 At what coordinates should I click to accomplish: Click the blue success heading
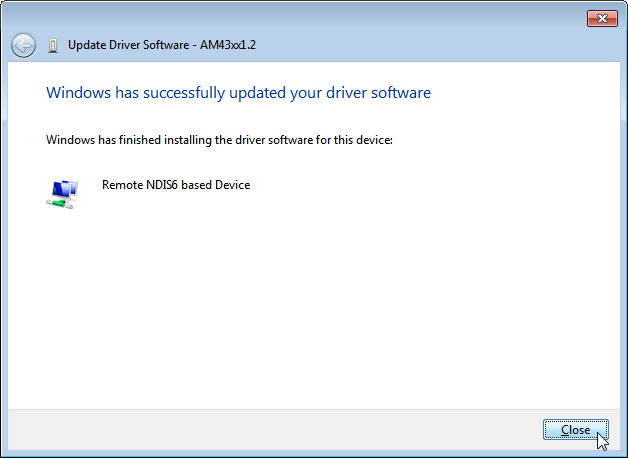click(238, 93)
